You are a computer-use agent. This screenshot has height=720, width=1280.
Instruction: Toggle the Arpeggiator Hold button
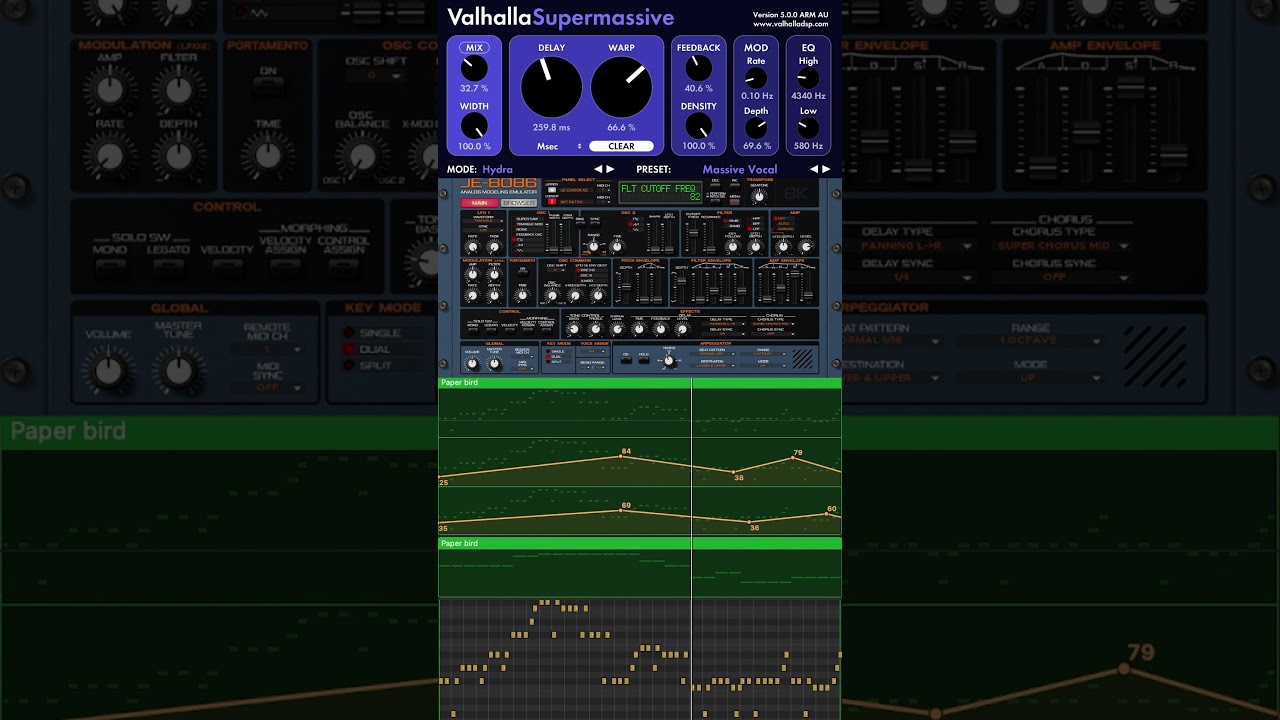[644, 360]
